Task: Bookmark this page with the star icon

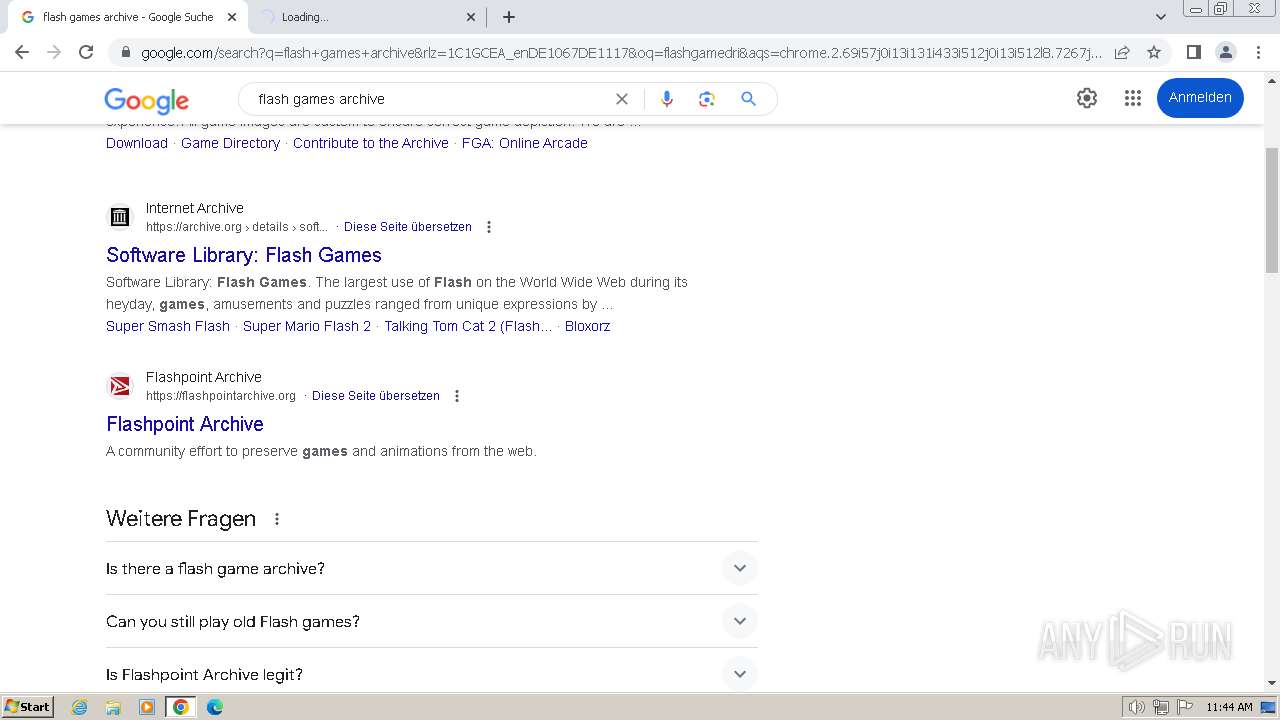Action: click(1154, 52)
